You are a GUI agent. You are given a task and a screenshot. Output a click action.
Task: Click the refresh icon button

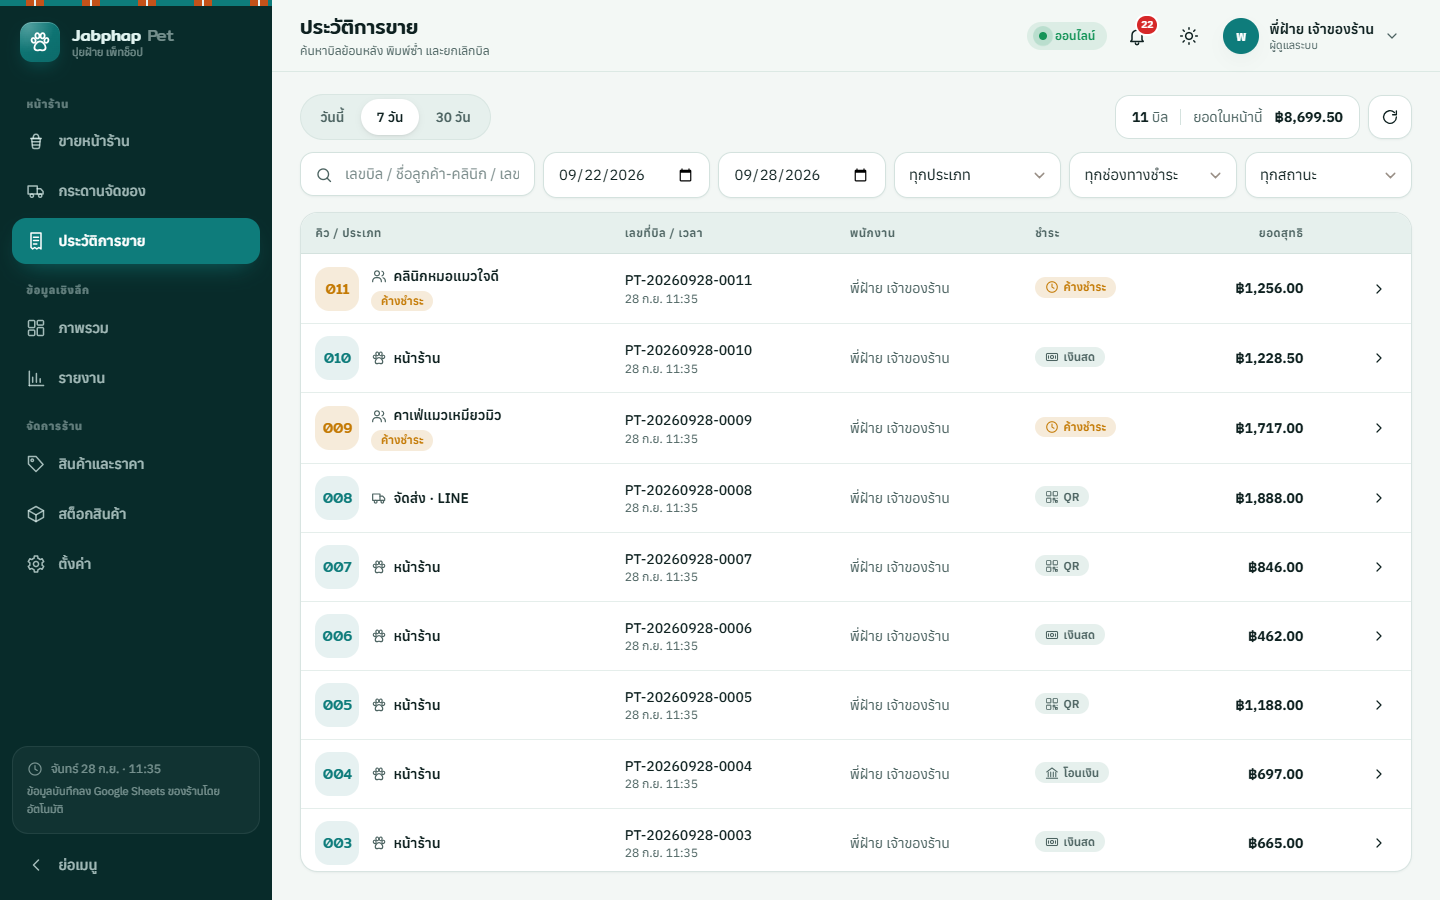click(1390, 117)
